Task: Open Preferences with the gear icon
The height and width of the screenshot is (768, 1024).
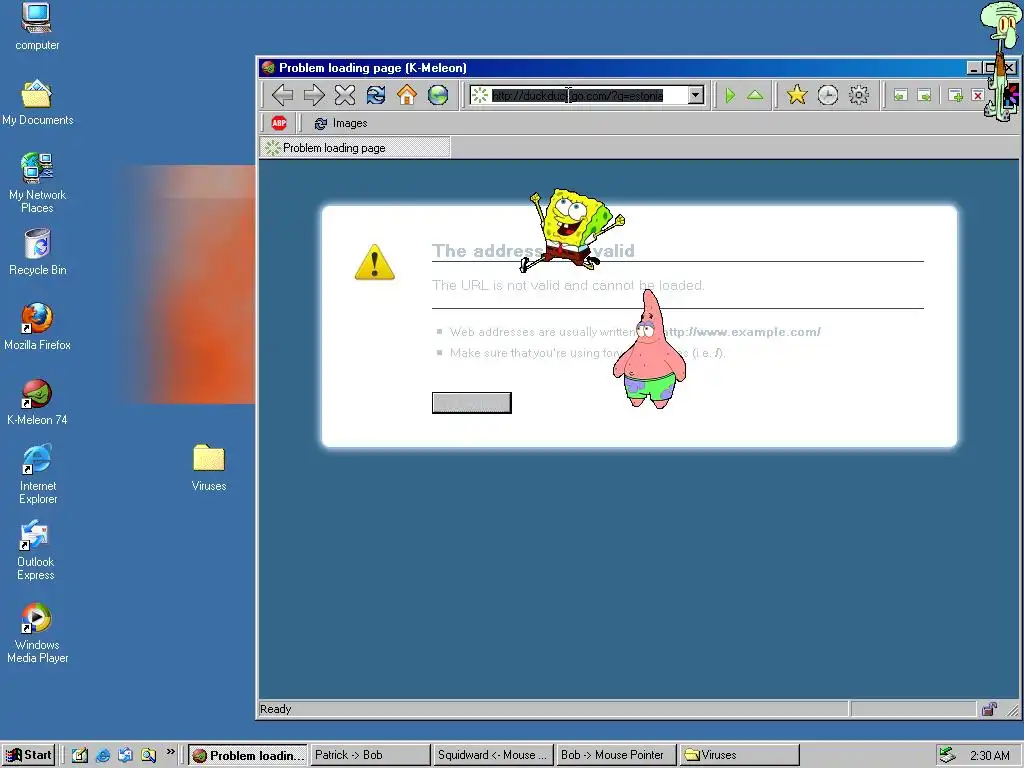Action: (859, 95)
